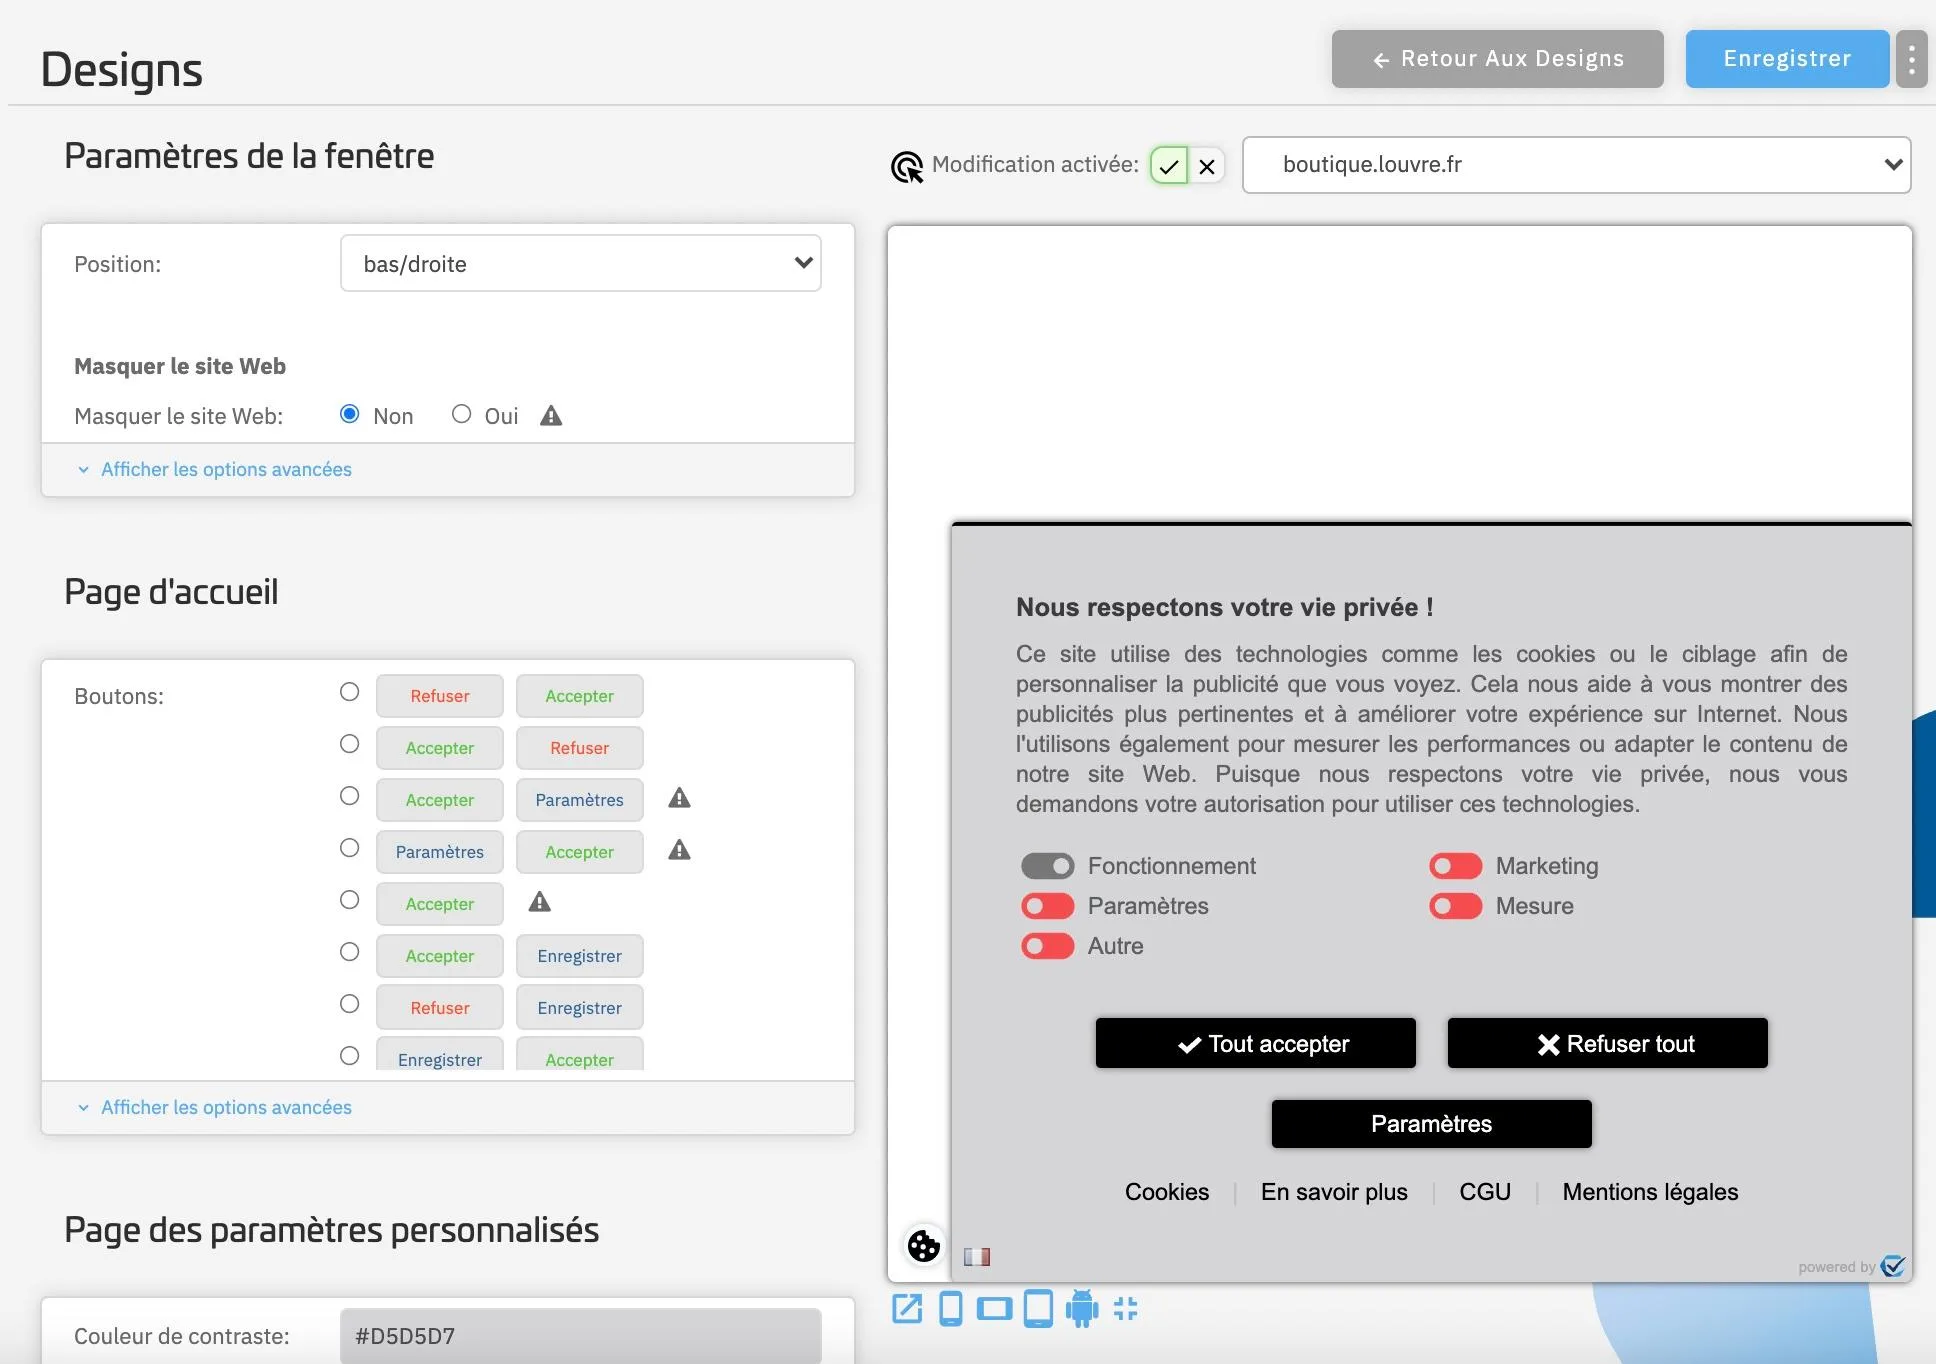Click Retour Aux Designs button
The width and height of the screenshot is (1936, 1364).
coord(1498,59)
